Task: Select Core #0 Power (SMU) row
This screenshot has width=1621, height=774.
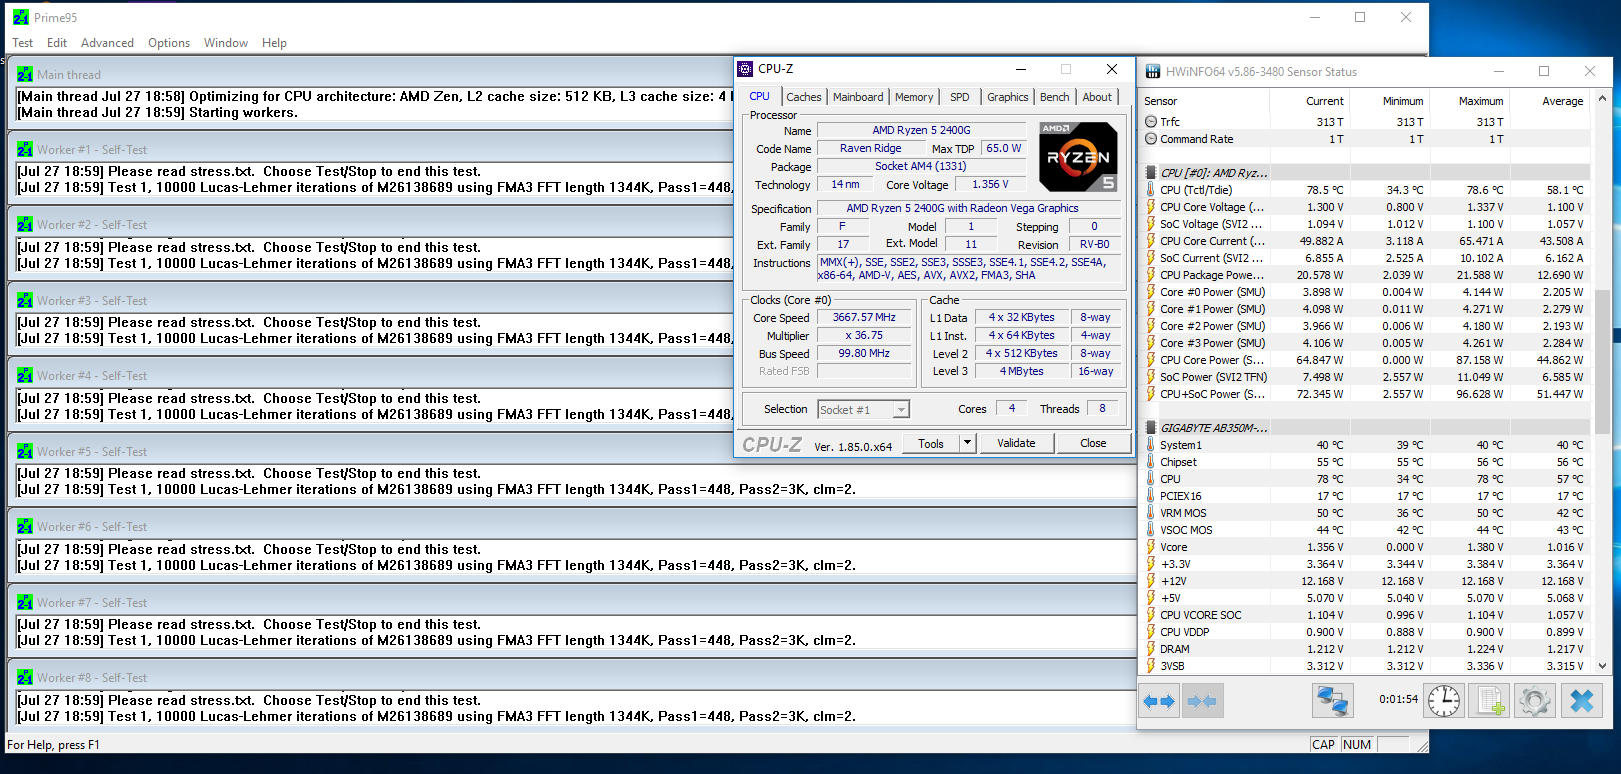Action: pos(1366,292)
